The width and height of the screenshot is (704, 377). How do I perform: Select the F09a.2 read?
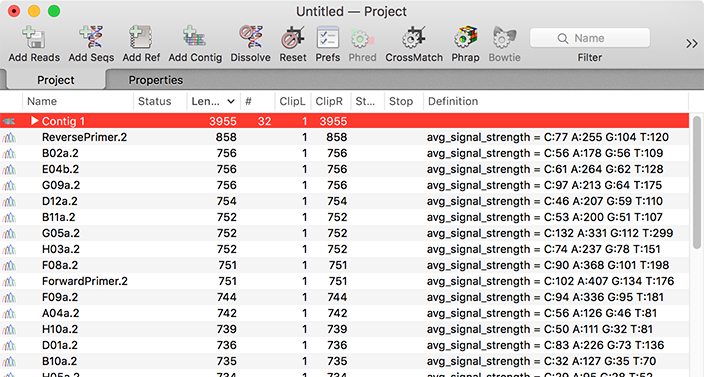coord(344,297)
